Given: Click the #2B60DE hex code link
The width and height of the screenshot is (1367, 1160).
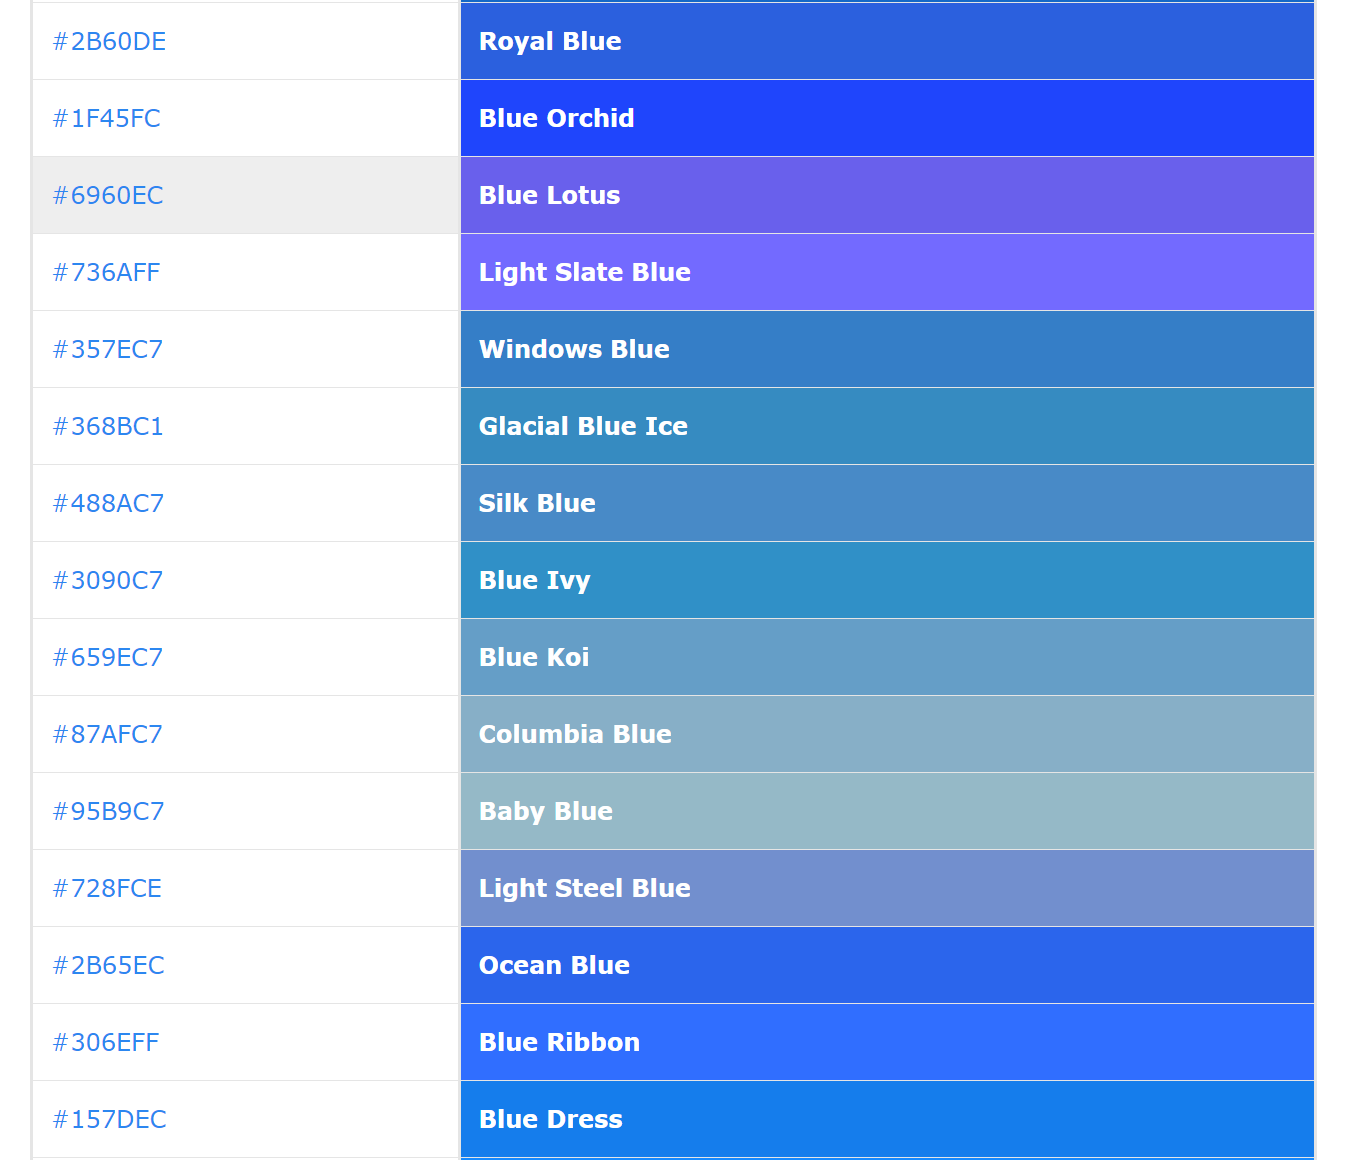Looking at the screenshot, I should click(109, 41).
